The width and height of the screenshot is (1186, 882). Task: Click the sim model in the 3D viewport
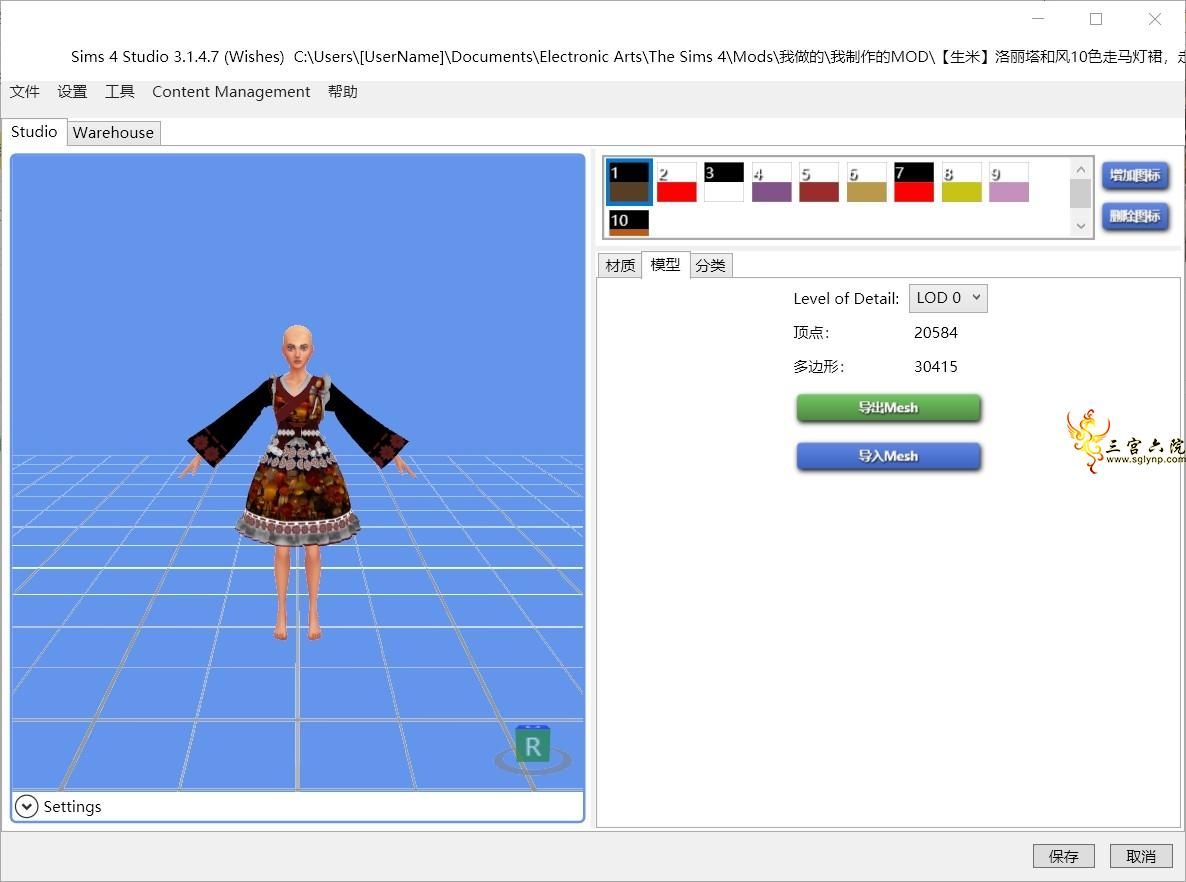tap(298, 482)
